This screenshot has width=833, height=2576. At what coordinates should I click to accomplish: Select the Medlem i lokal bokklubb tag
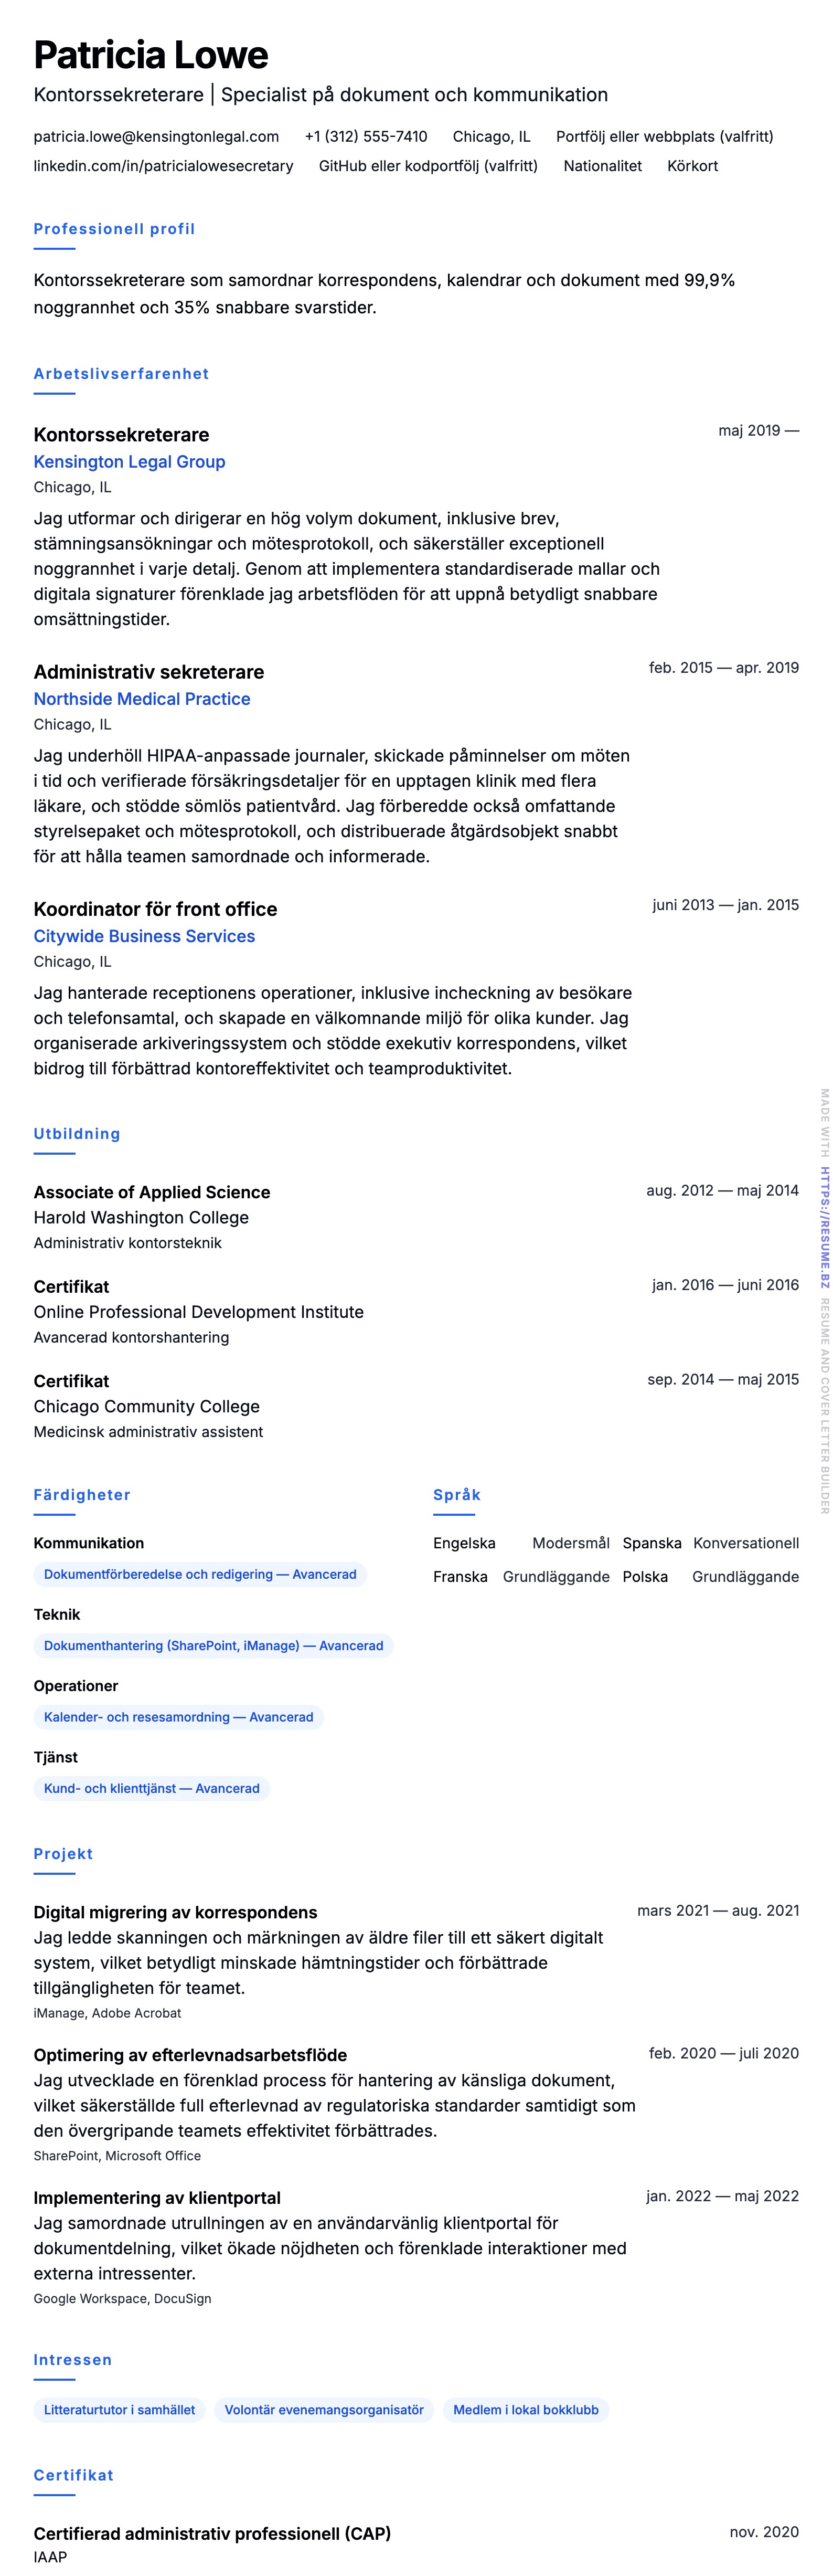[x=526, y=2410]
